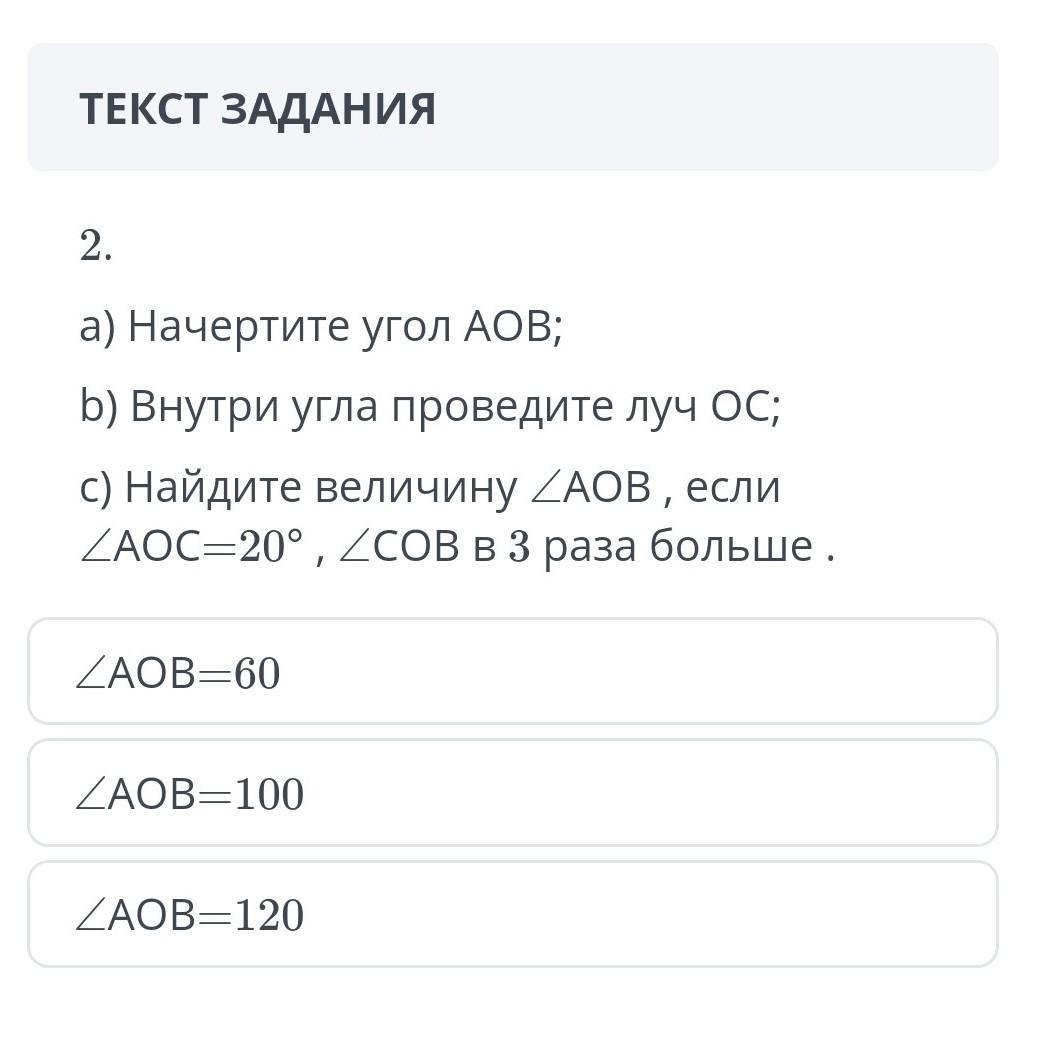This screenshot has height=1043, width=1039.
Task: Click the word 'если' in the question
Action: click(x=732, y=488)
